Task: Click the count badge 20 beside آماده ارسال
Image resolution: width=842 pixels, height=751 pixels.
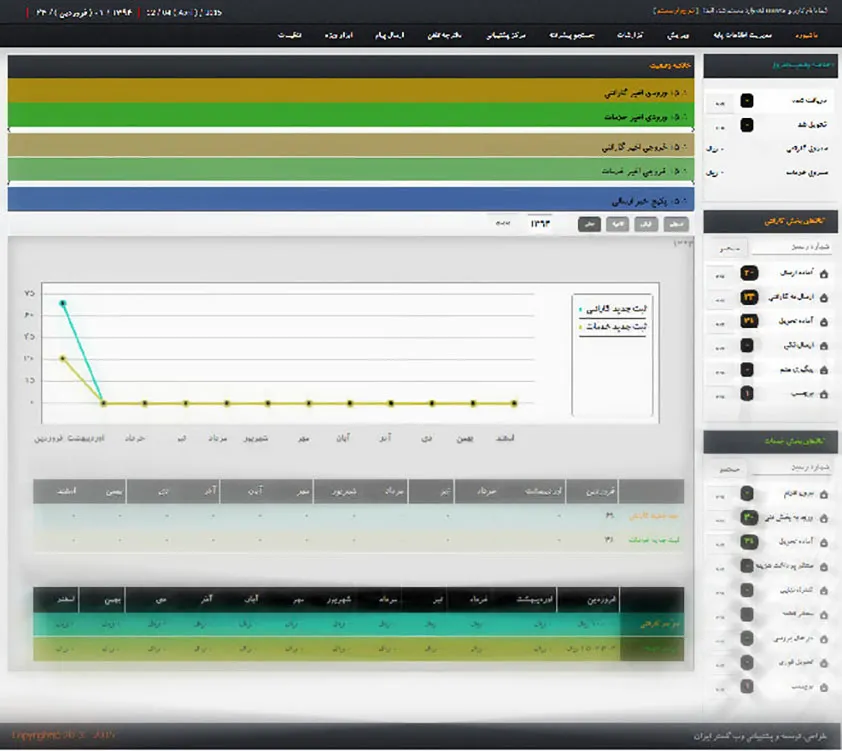Action: pos(748,273)
